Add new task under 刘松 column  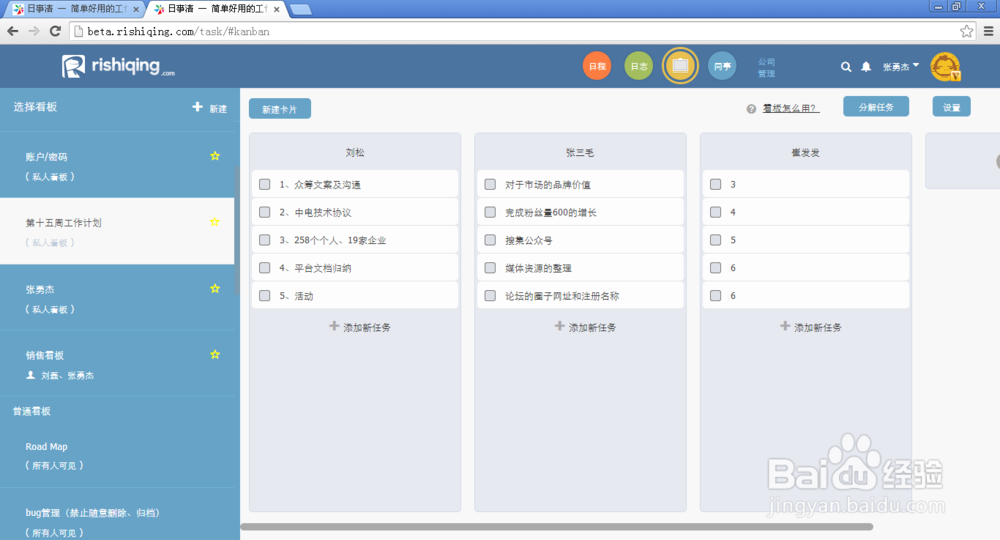360,326
